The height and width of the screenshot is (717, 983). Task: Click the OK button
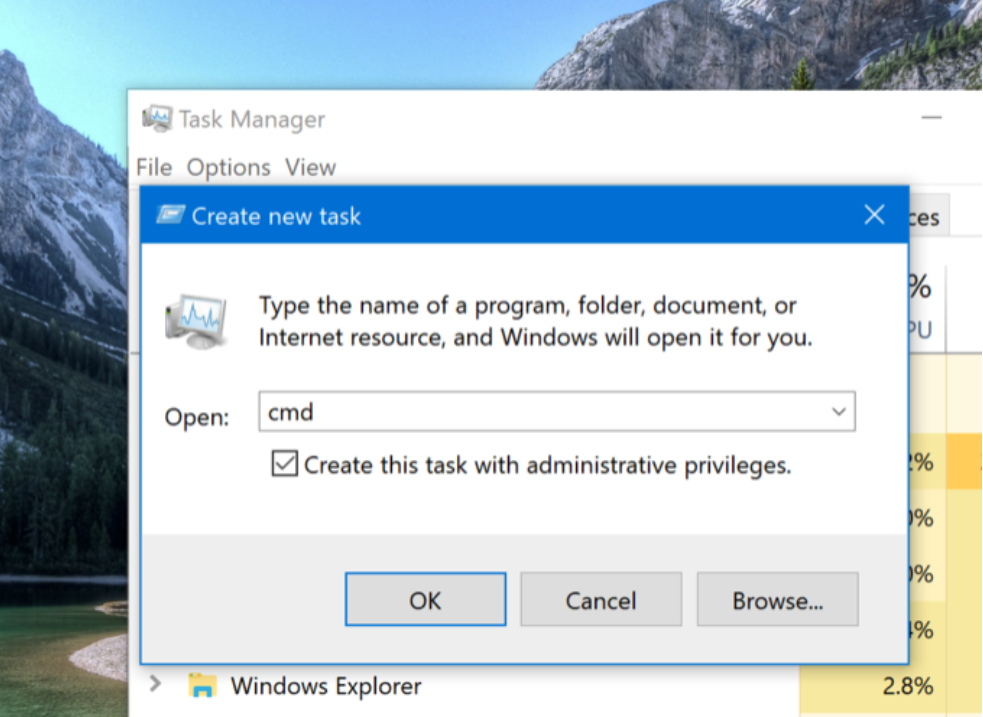(x=425, y=599)
